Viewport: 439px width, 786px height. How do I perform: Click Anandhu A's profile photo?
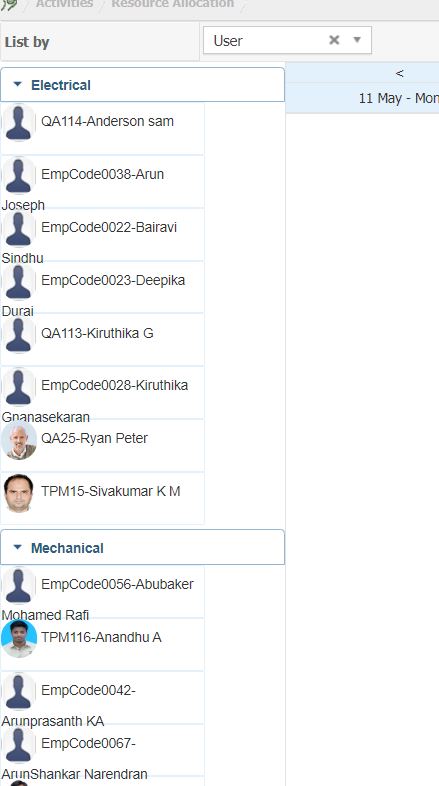19,639
